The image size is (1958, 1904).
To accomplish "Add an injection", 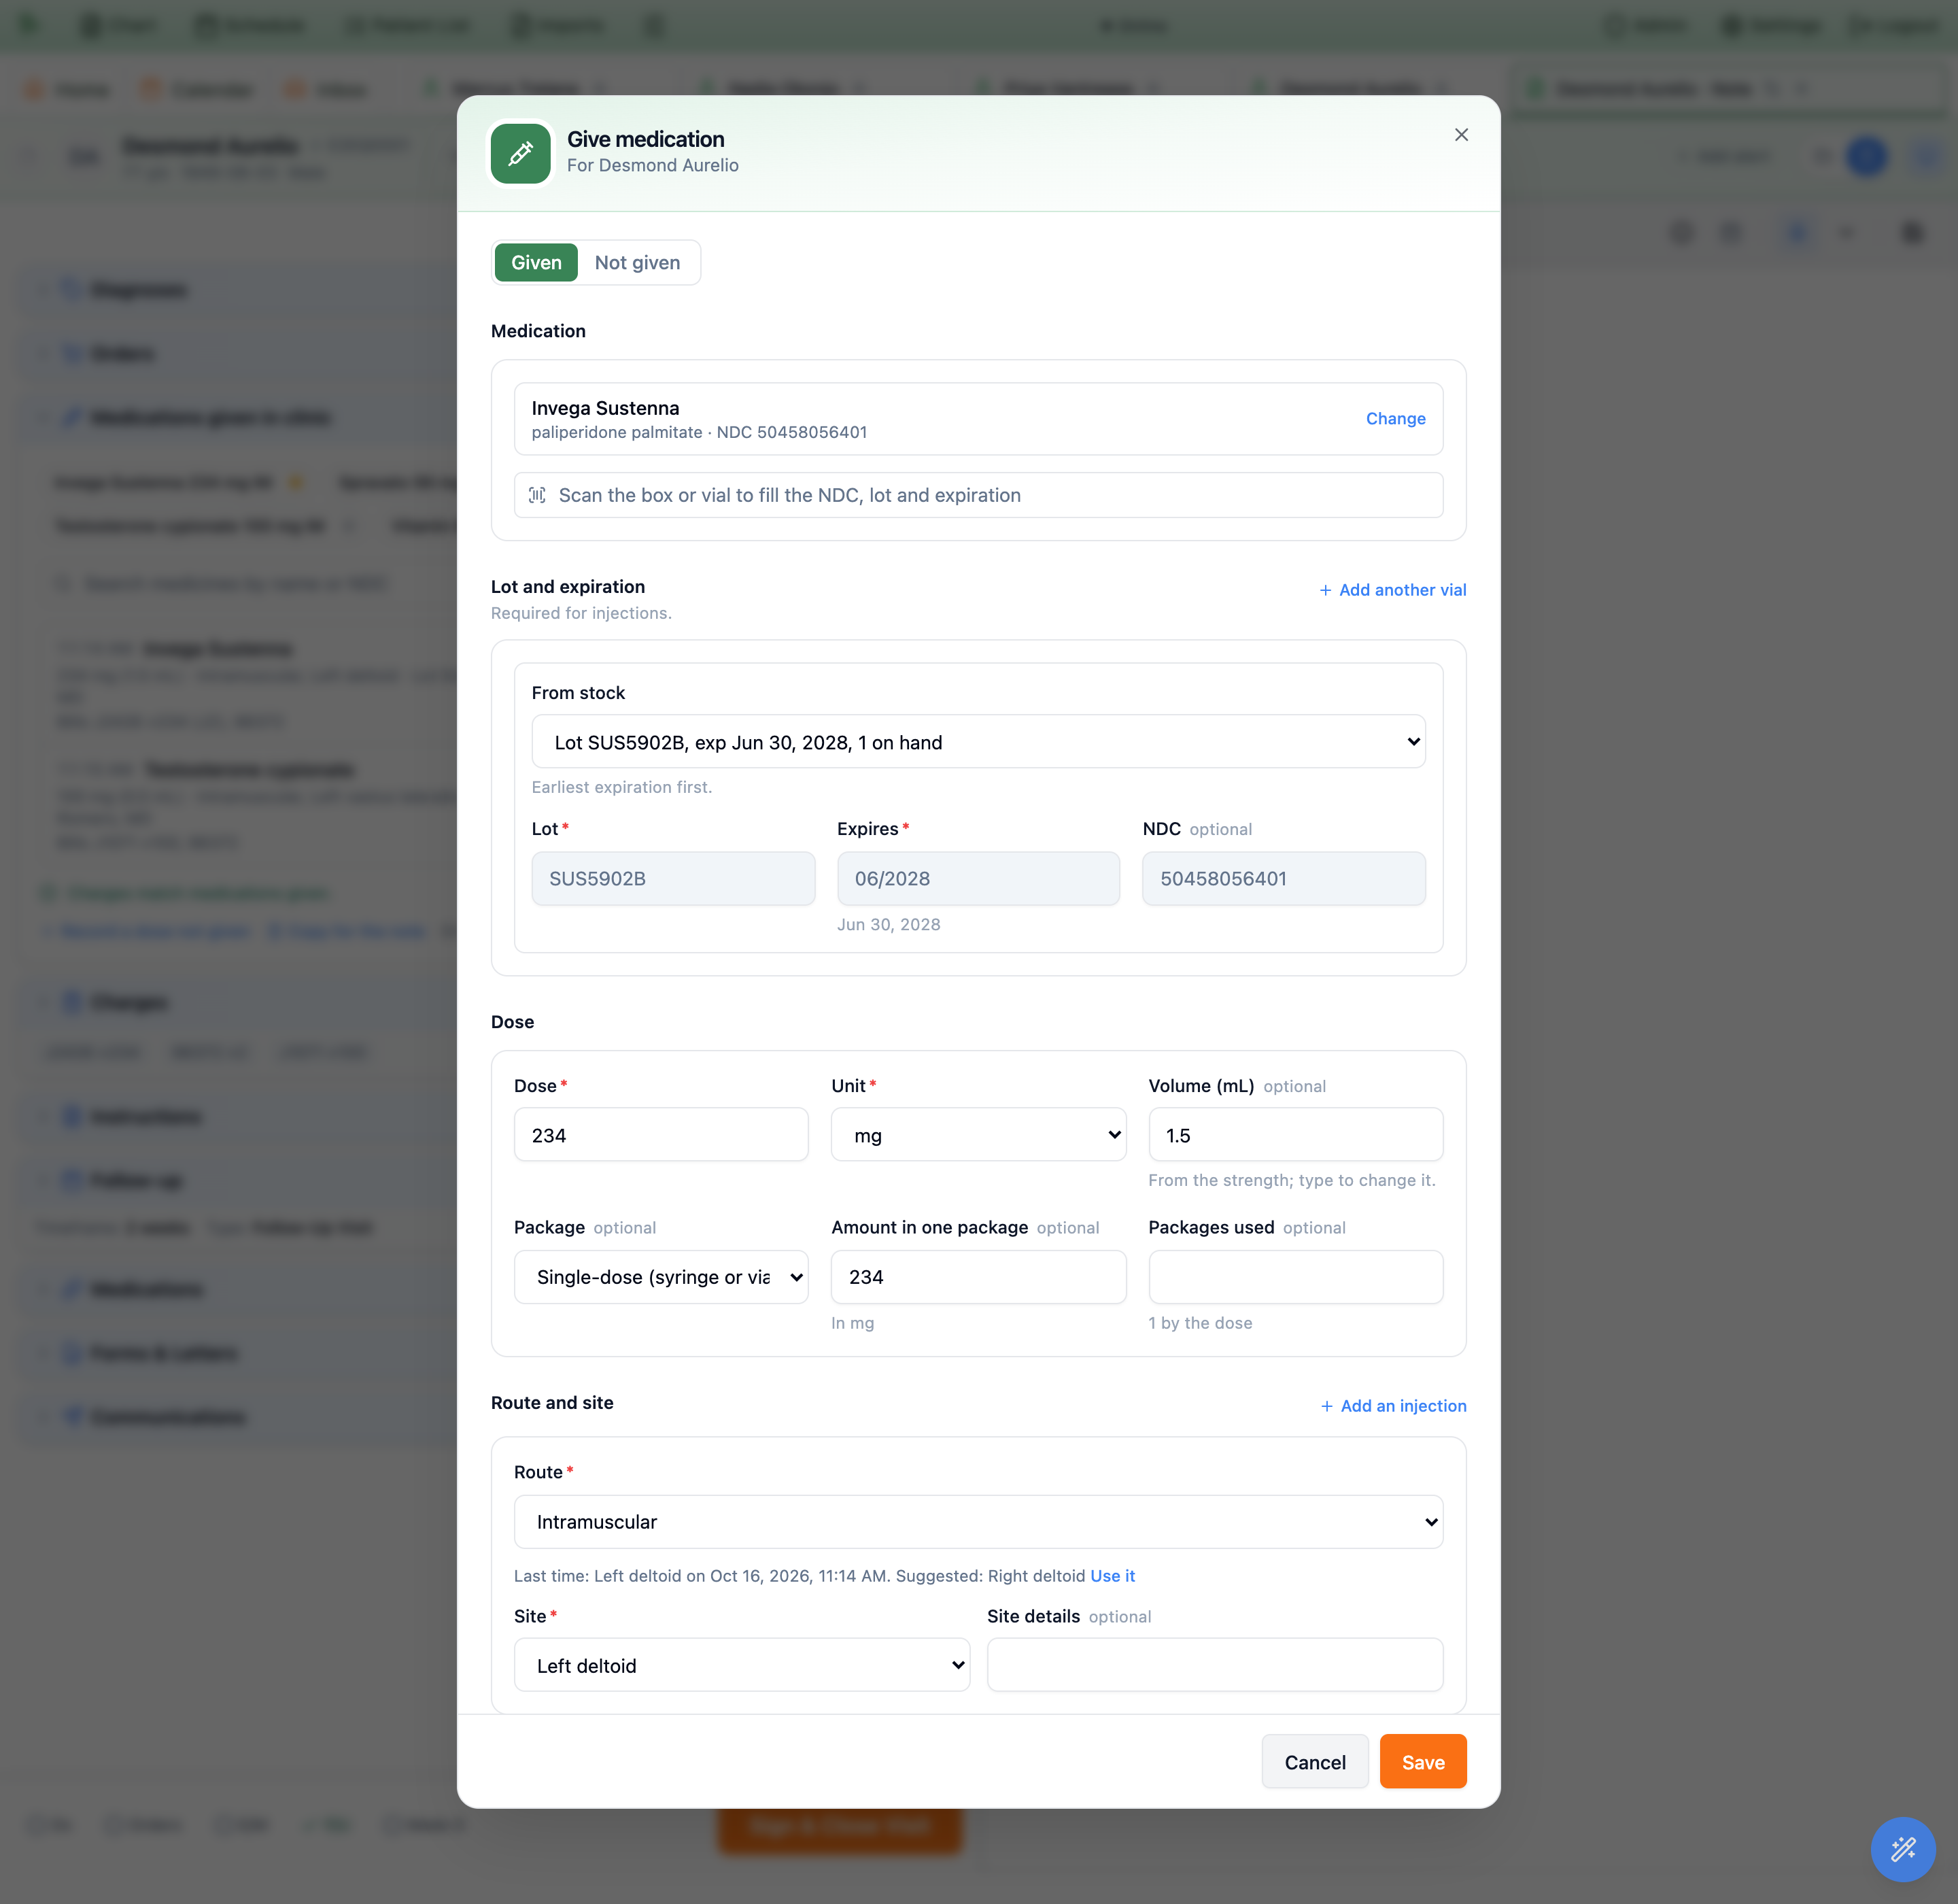I will coord(1393,1406).
